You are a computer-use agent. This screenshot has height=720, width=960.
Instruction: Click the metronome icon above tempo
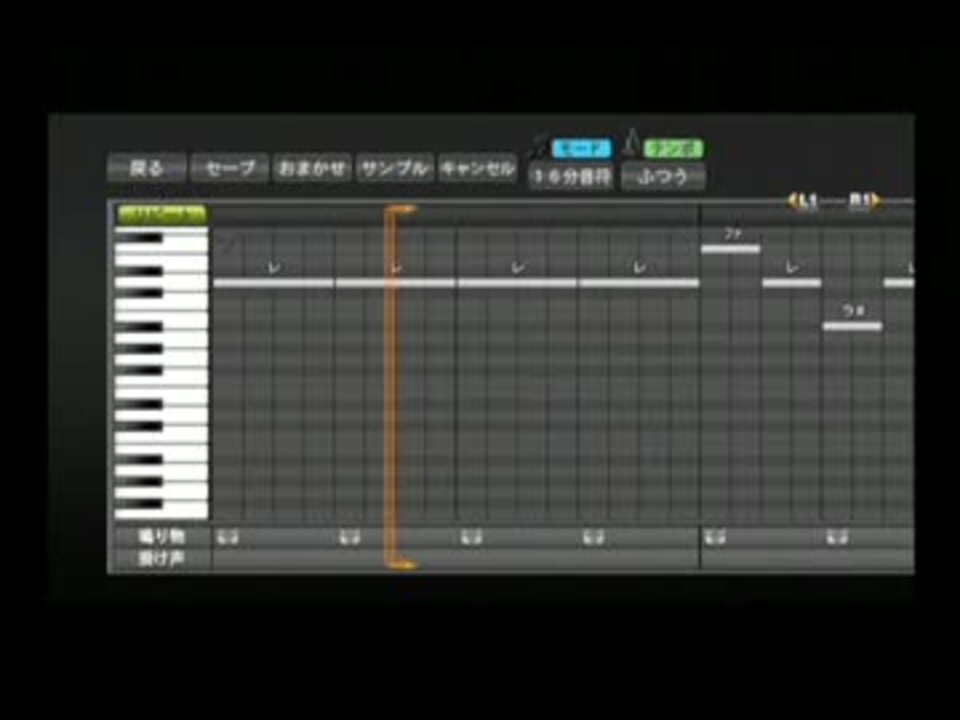(631, 142)
